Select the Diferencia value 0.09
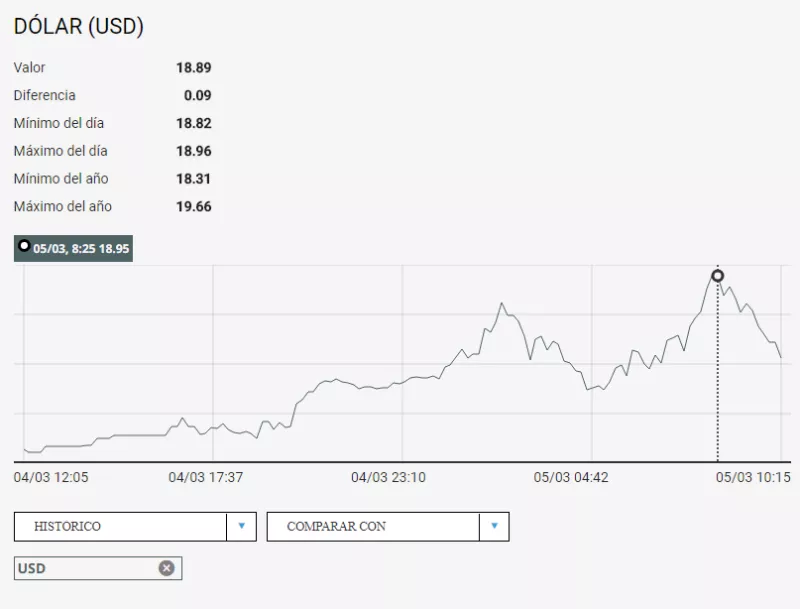This screenshot has height=609, width=800. pos(197,96)
